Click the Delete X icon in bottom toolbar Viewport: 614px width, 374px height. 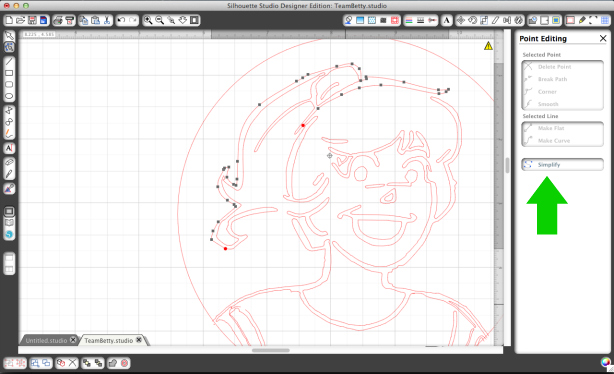(x=72, y=363)
